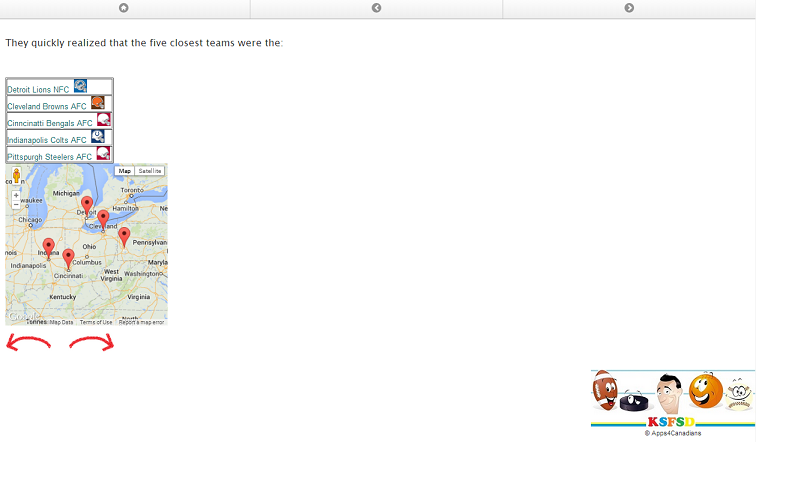Open the map's Terms of Use link

click(x=96, y=322)
